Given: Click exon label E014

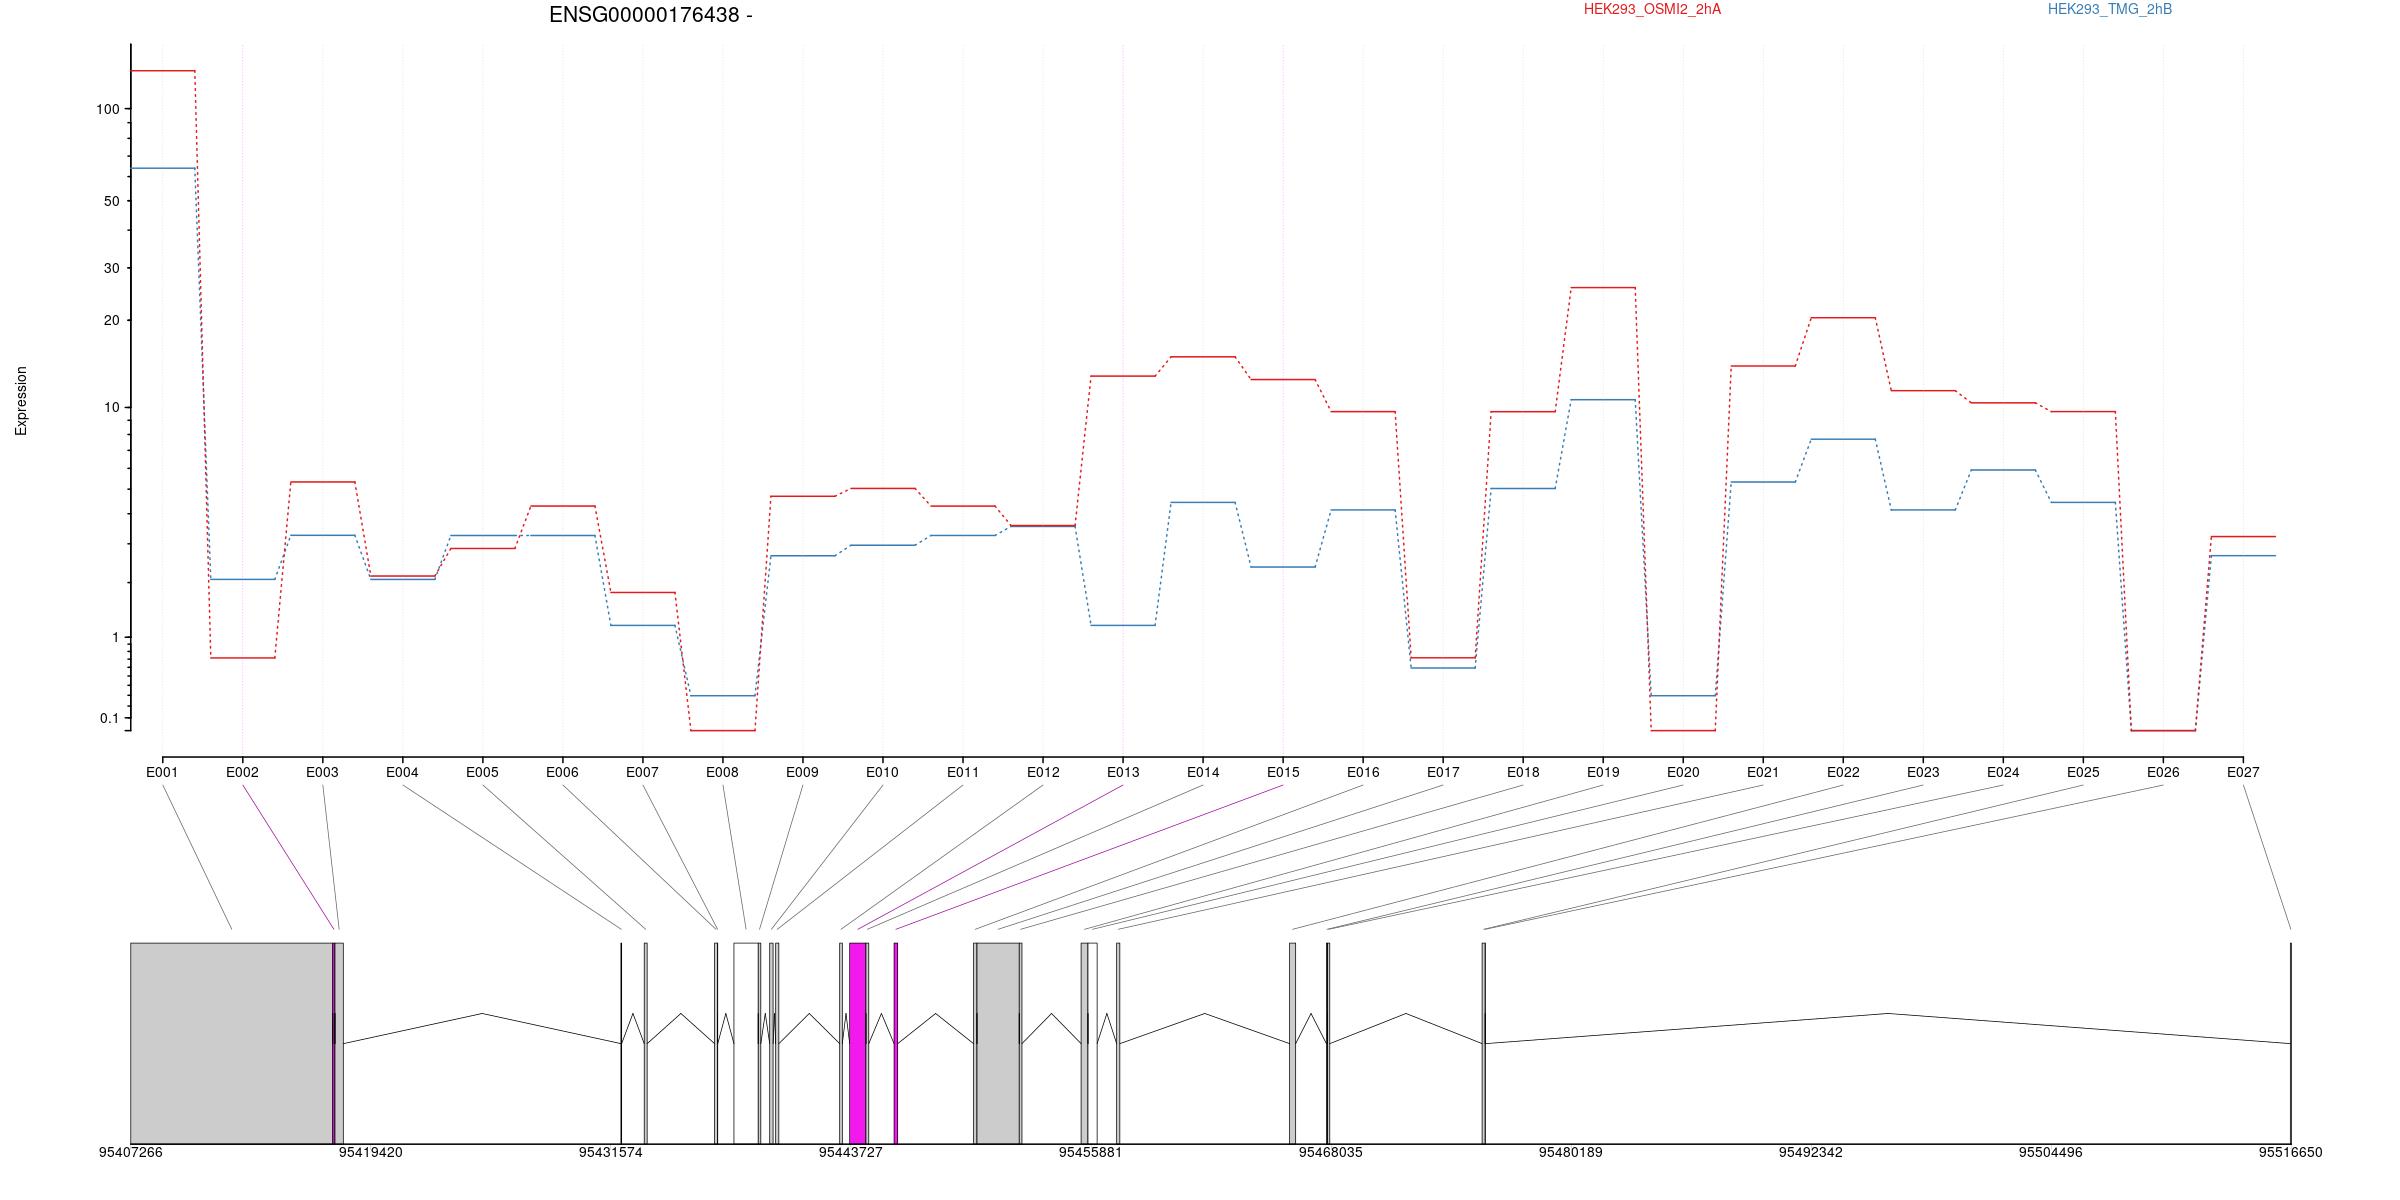Looking at the screenshot, I should (1203, 772).
